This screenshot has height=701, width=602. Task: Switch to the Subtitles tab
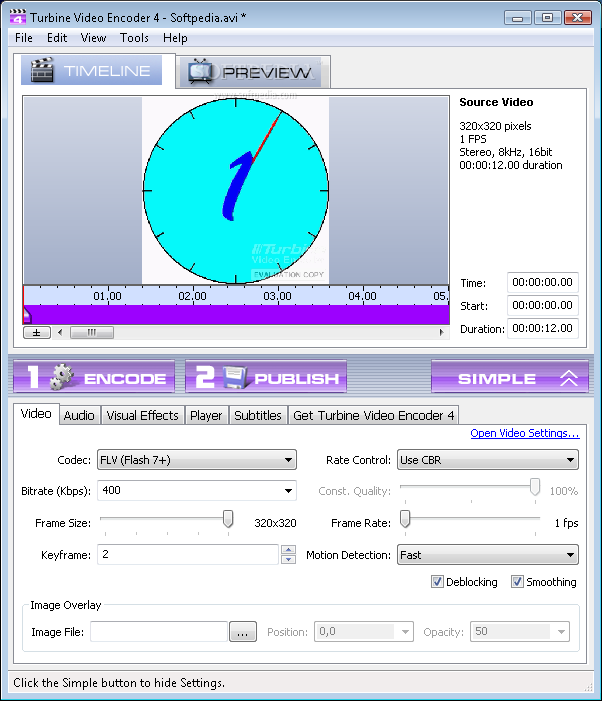pyautogui.click(x=258, y=415)
